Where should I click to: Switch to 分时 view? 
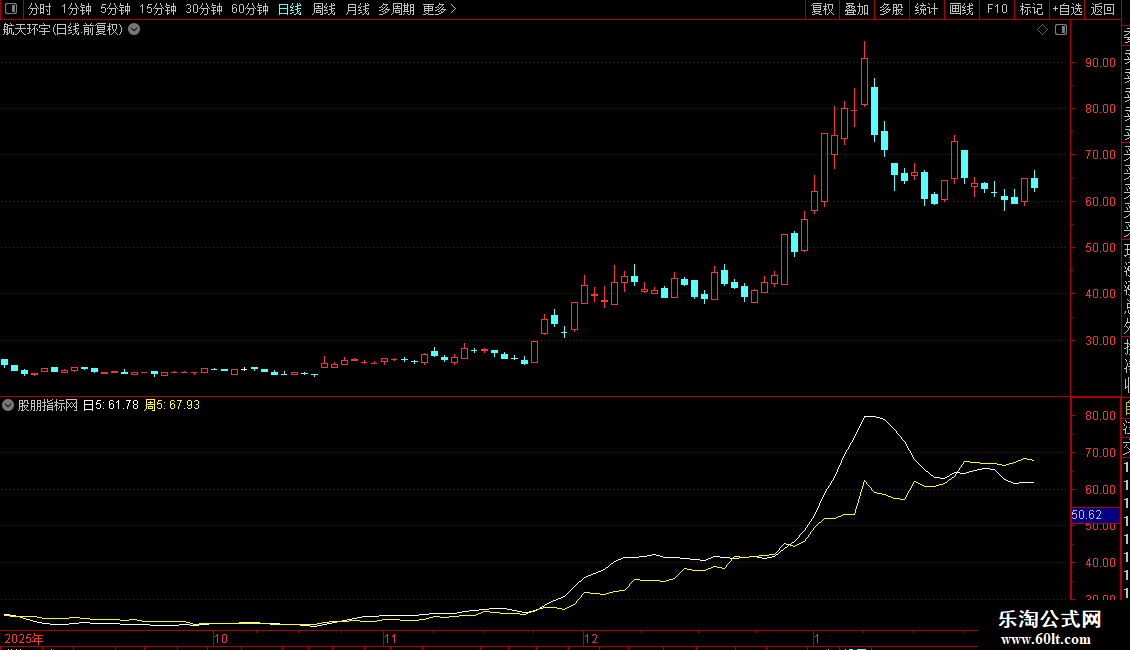click(40, 9)
